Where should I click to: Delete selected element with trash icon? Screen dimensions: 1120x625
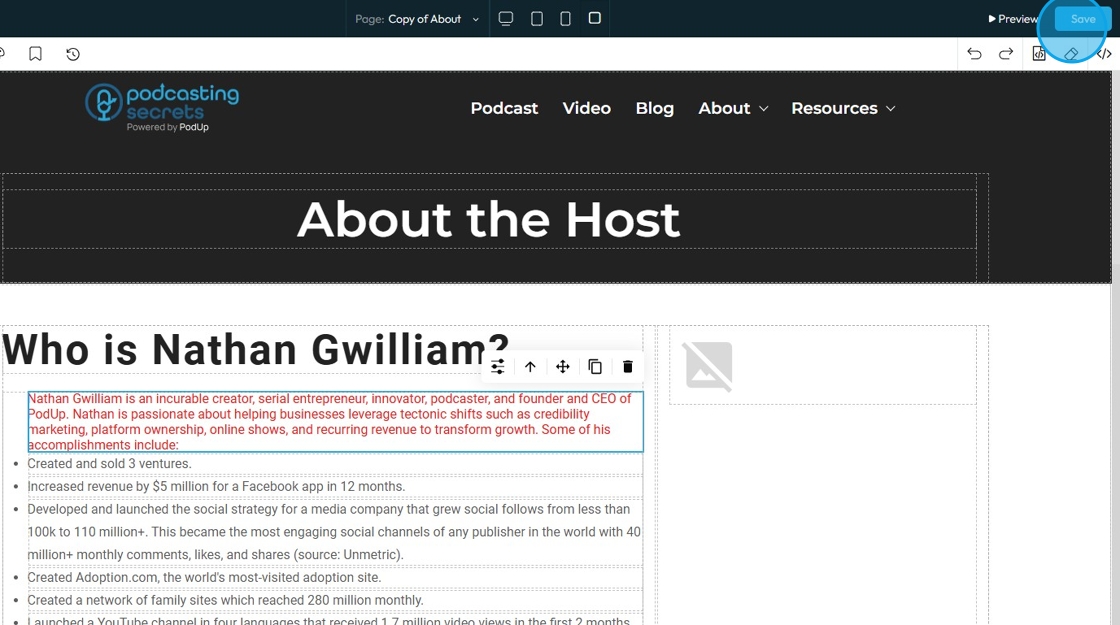628,366
